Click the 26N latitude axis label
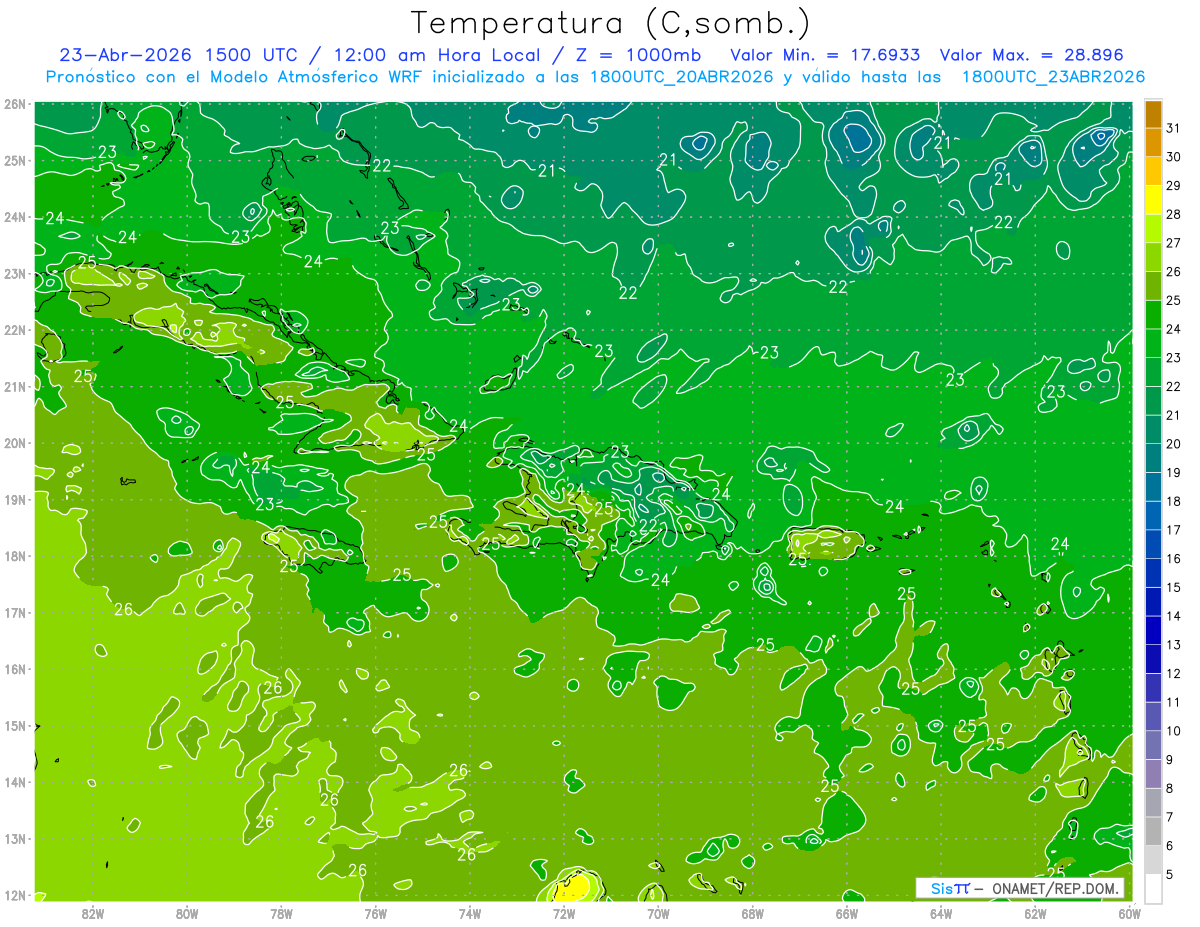The width and height of the screenshot is (1200, 927). click(15, 104)
